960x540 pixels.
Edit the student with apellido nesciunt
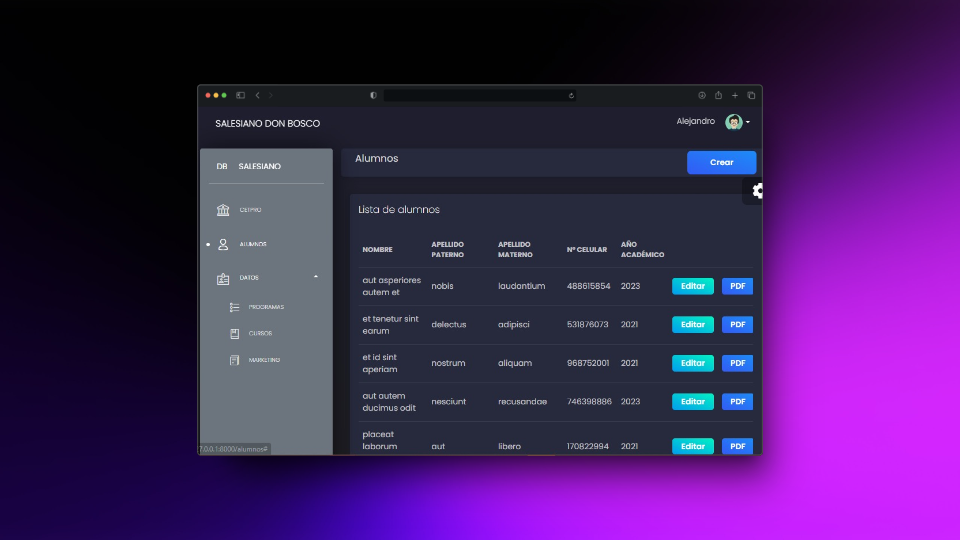pyautogui.click(x=692, y=402)
